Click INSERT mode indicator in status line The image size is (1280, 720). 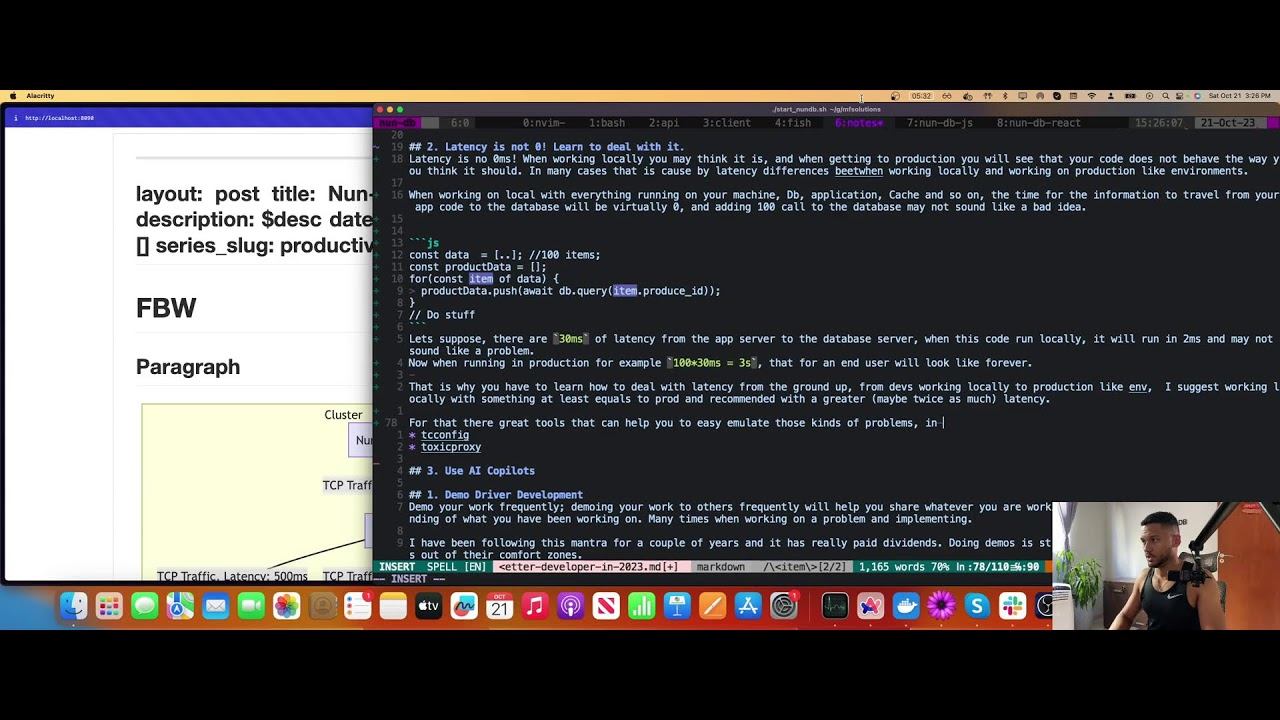(397, 567)
